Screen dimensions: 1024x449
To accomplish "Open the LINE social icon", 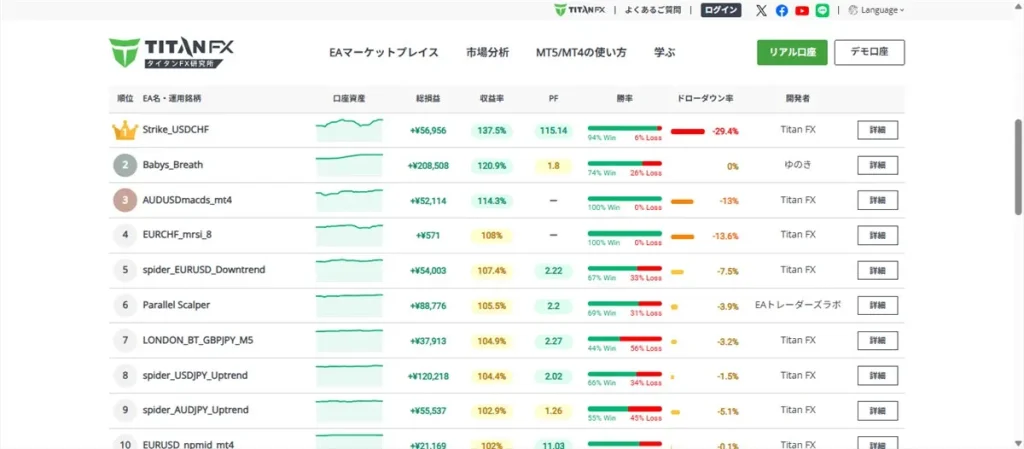I will click(x=822, y=10).
